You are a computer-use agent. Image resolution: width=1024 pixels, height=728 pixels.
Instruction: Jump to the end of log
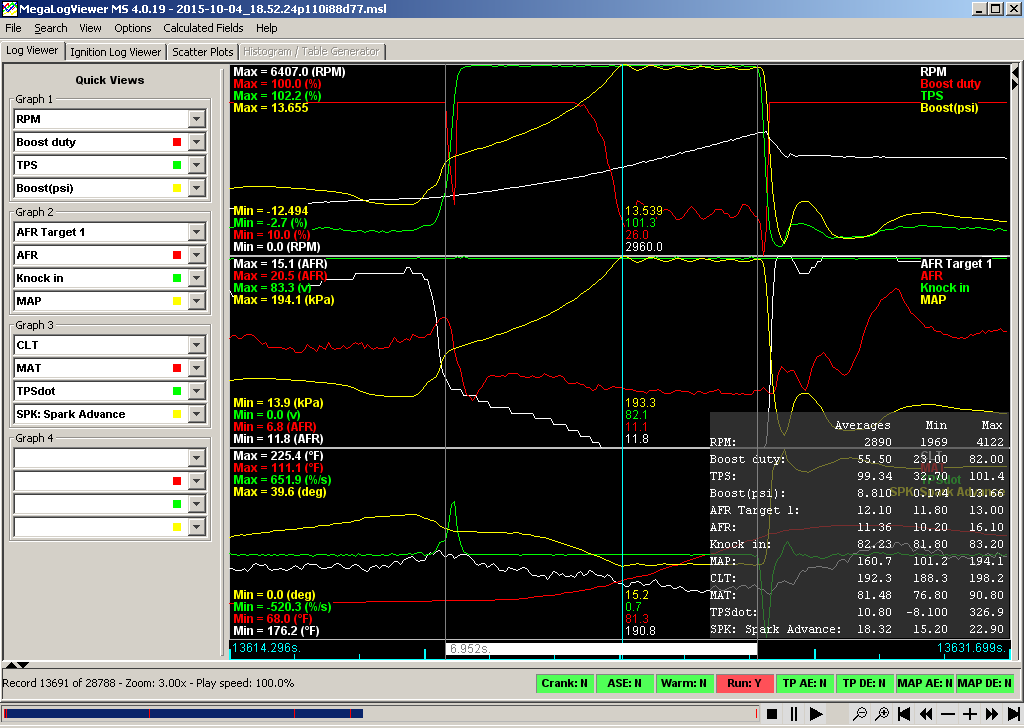(1012, 714)
